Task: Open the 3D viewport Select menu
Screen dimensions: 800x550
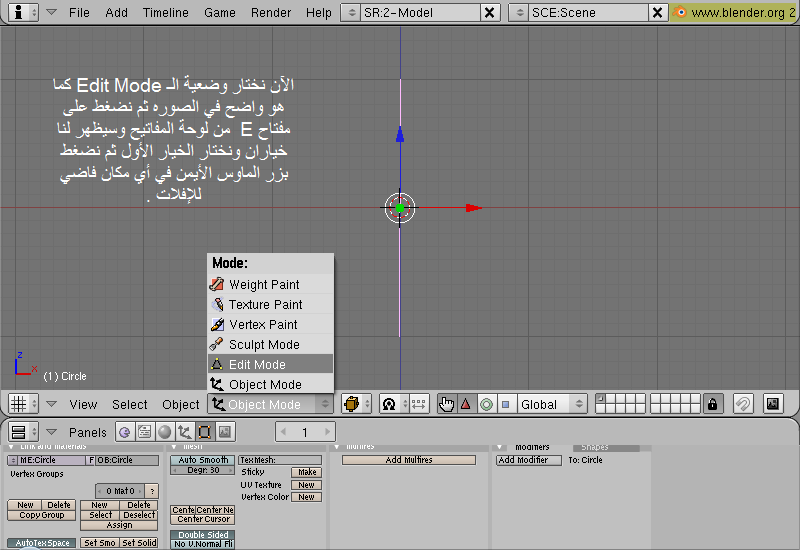Action: [130, 405]
